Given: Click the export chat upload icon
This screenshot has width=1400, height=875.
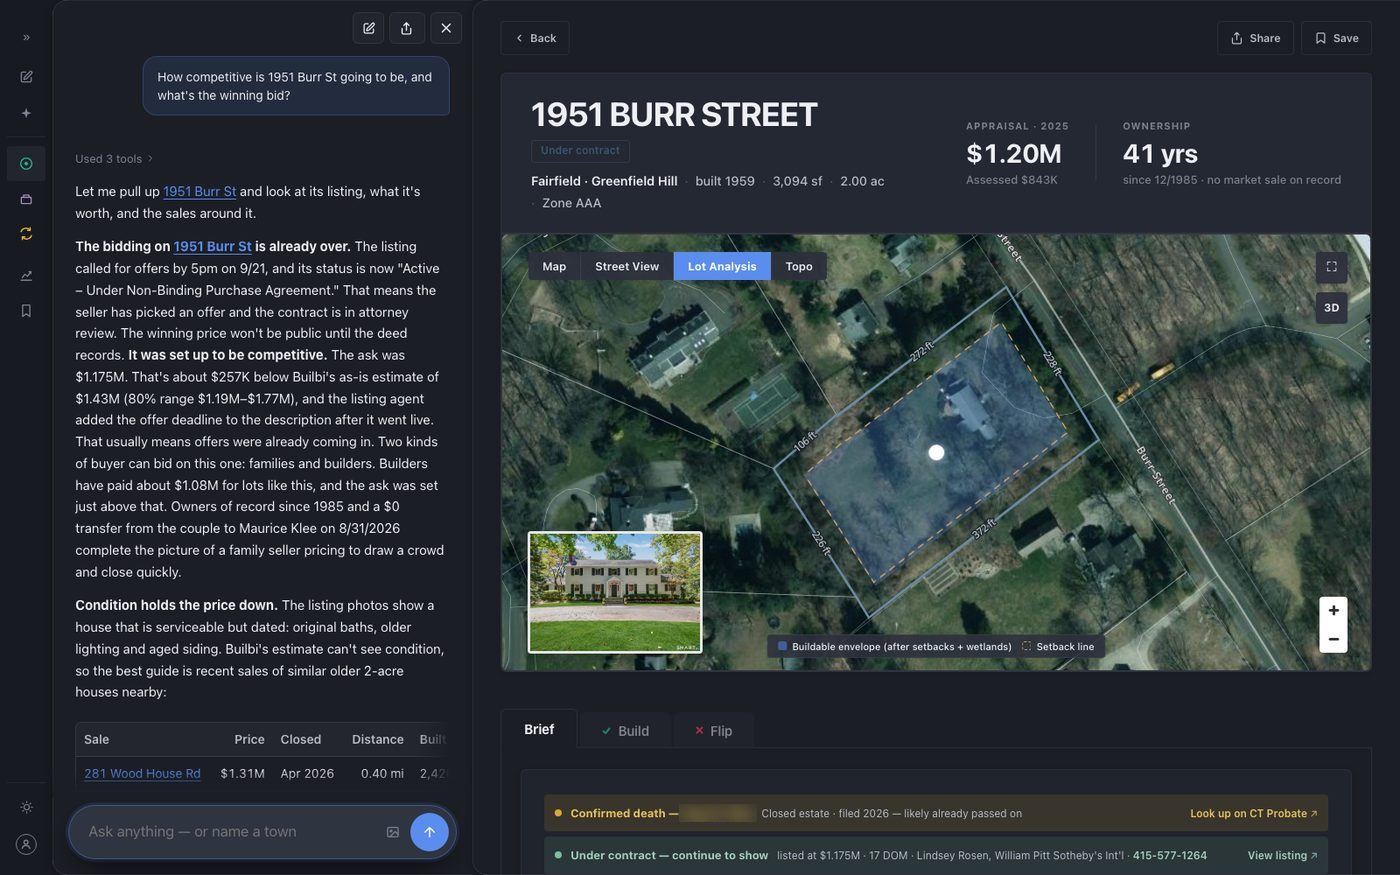Looking at the screenshot, I should pyautogui.click(x=407, y=28).
